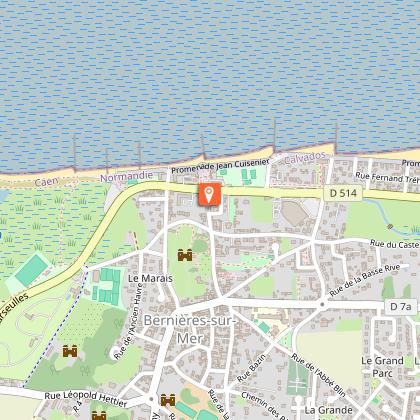Click the Calvados region label
The height and width of the screenshot is (420, 420).
pyautogui.click(x=305, y=157)
